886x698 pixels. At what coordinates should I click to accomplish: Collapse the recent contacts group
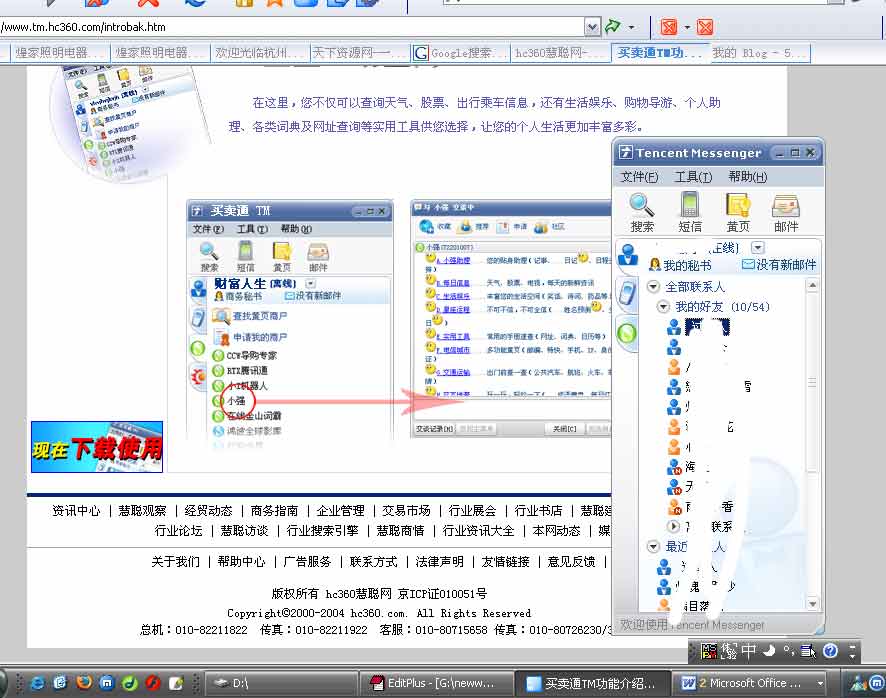653,547
